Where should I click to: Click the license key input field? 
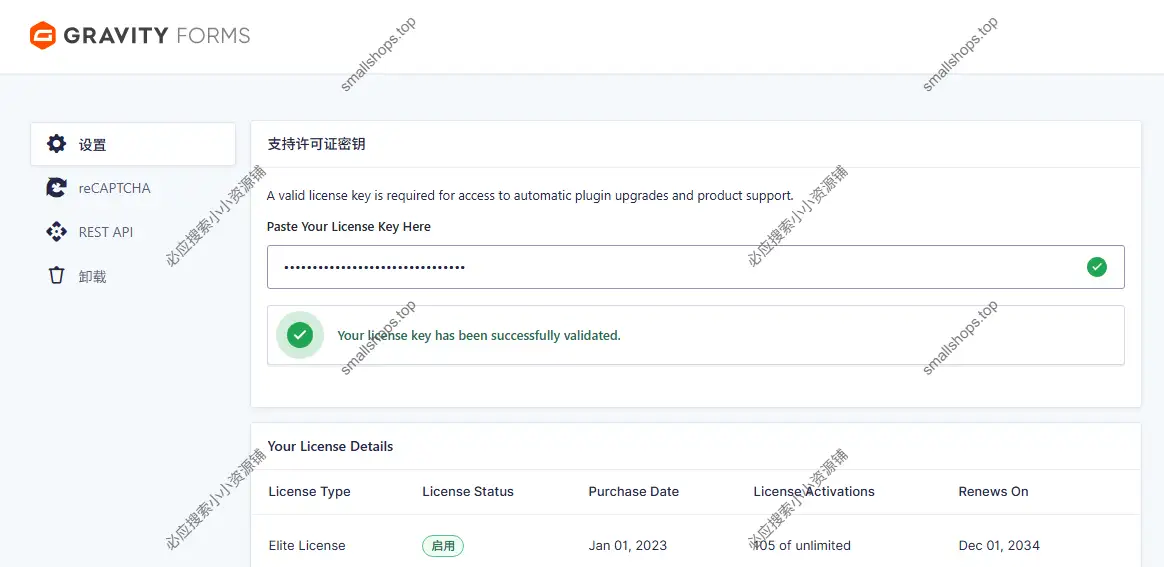[670, 267]
